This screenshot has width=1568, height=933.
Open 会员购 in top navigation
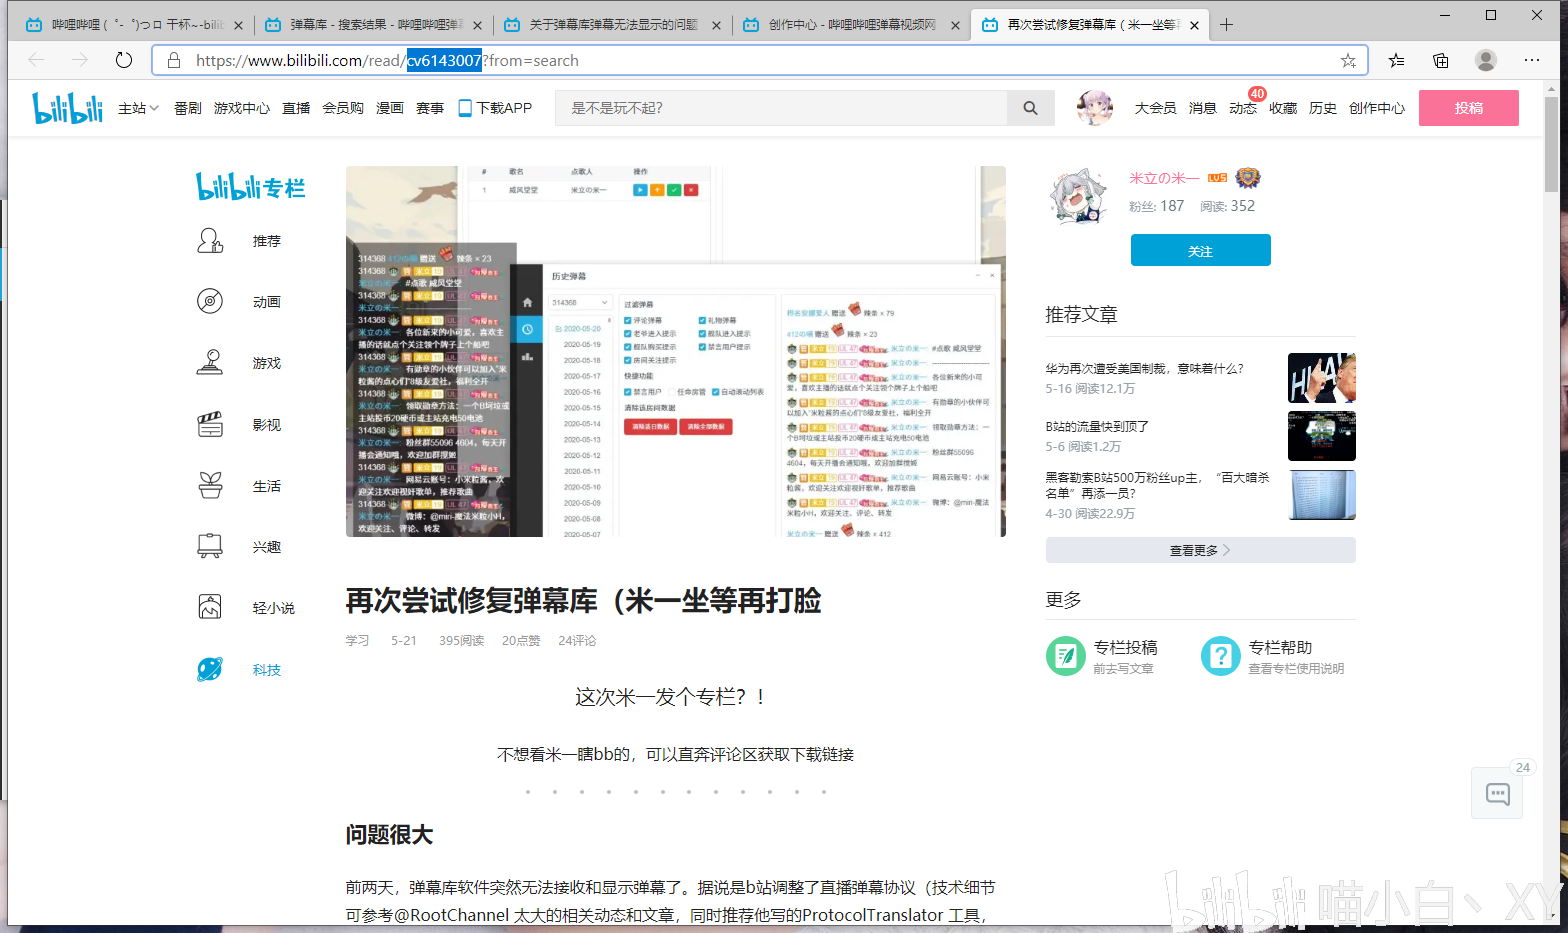coord(343,108)
